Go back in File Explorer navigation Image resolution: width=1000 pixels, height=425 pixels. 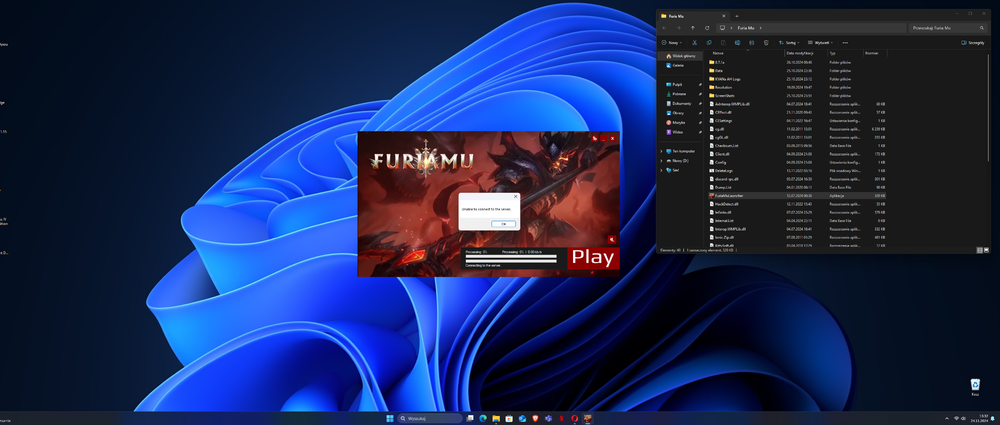point(664,28)
